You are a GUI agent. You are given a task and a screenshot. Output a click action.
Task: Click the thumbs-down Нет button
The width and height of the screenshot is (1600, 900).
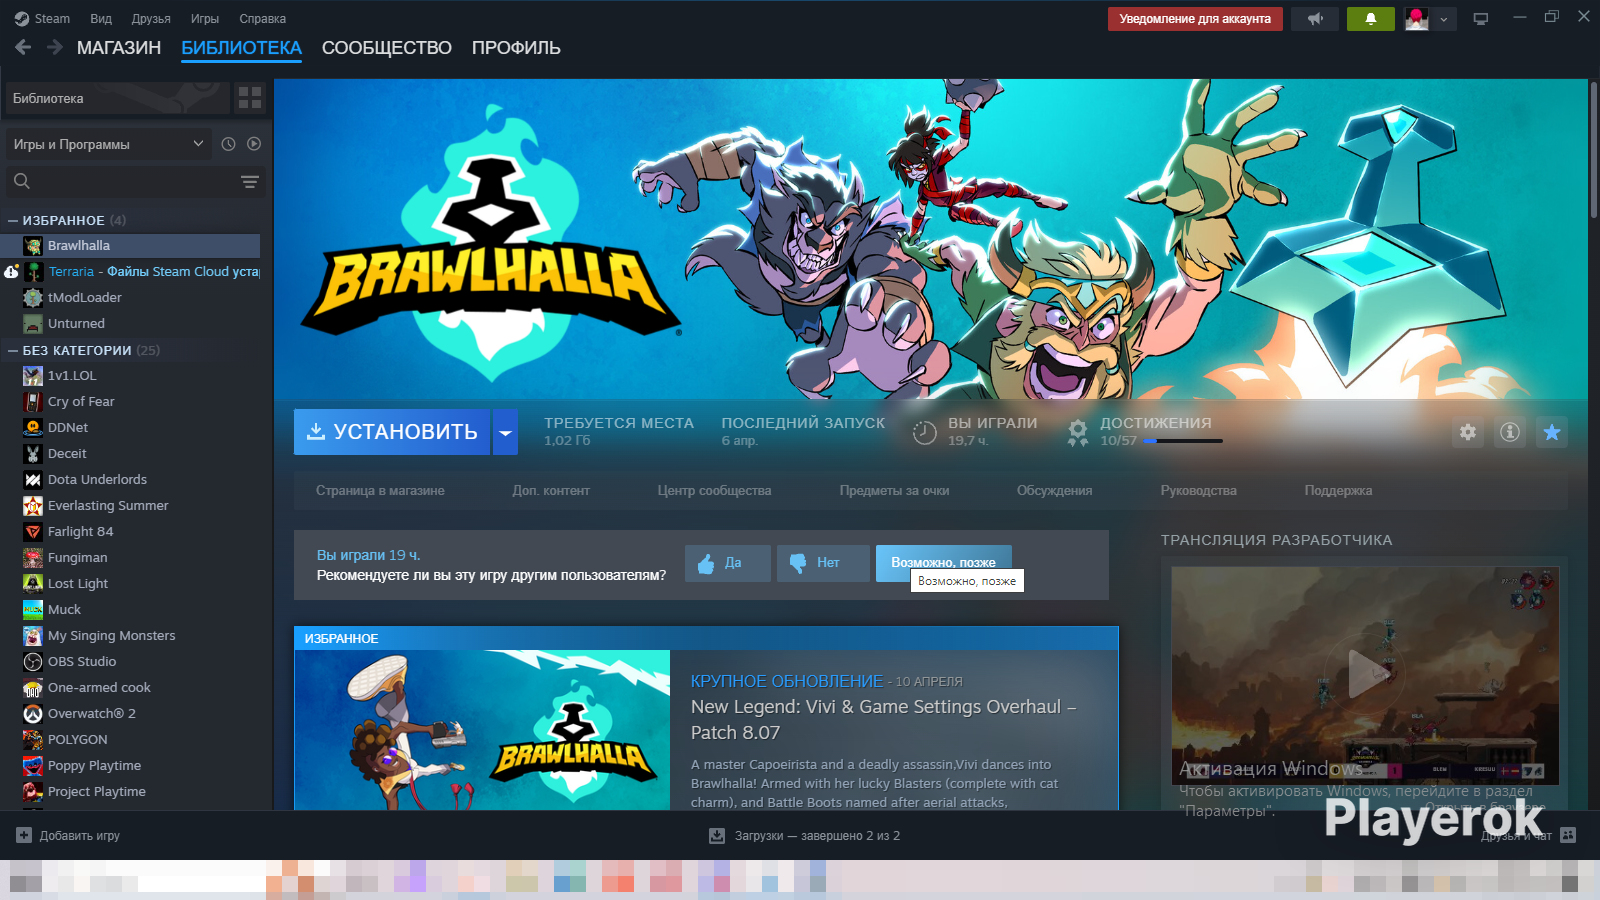point(823,563)
